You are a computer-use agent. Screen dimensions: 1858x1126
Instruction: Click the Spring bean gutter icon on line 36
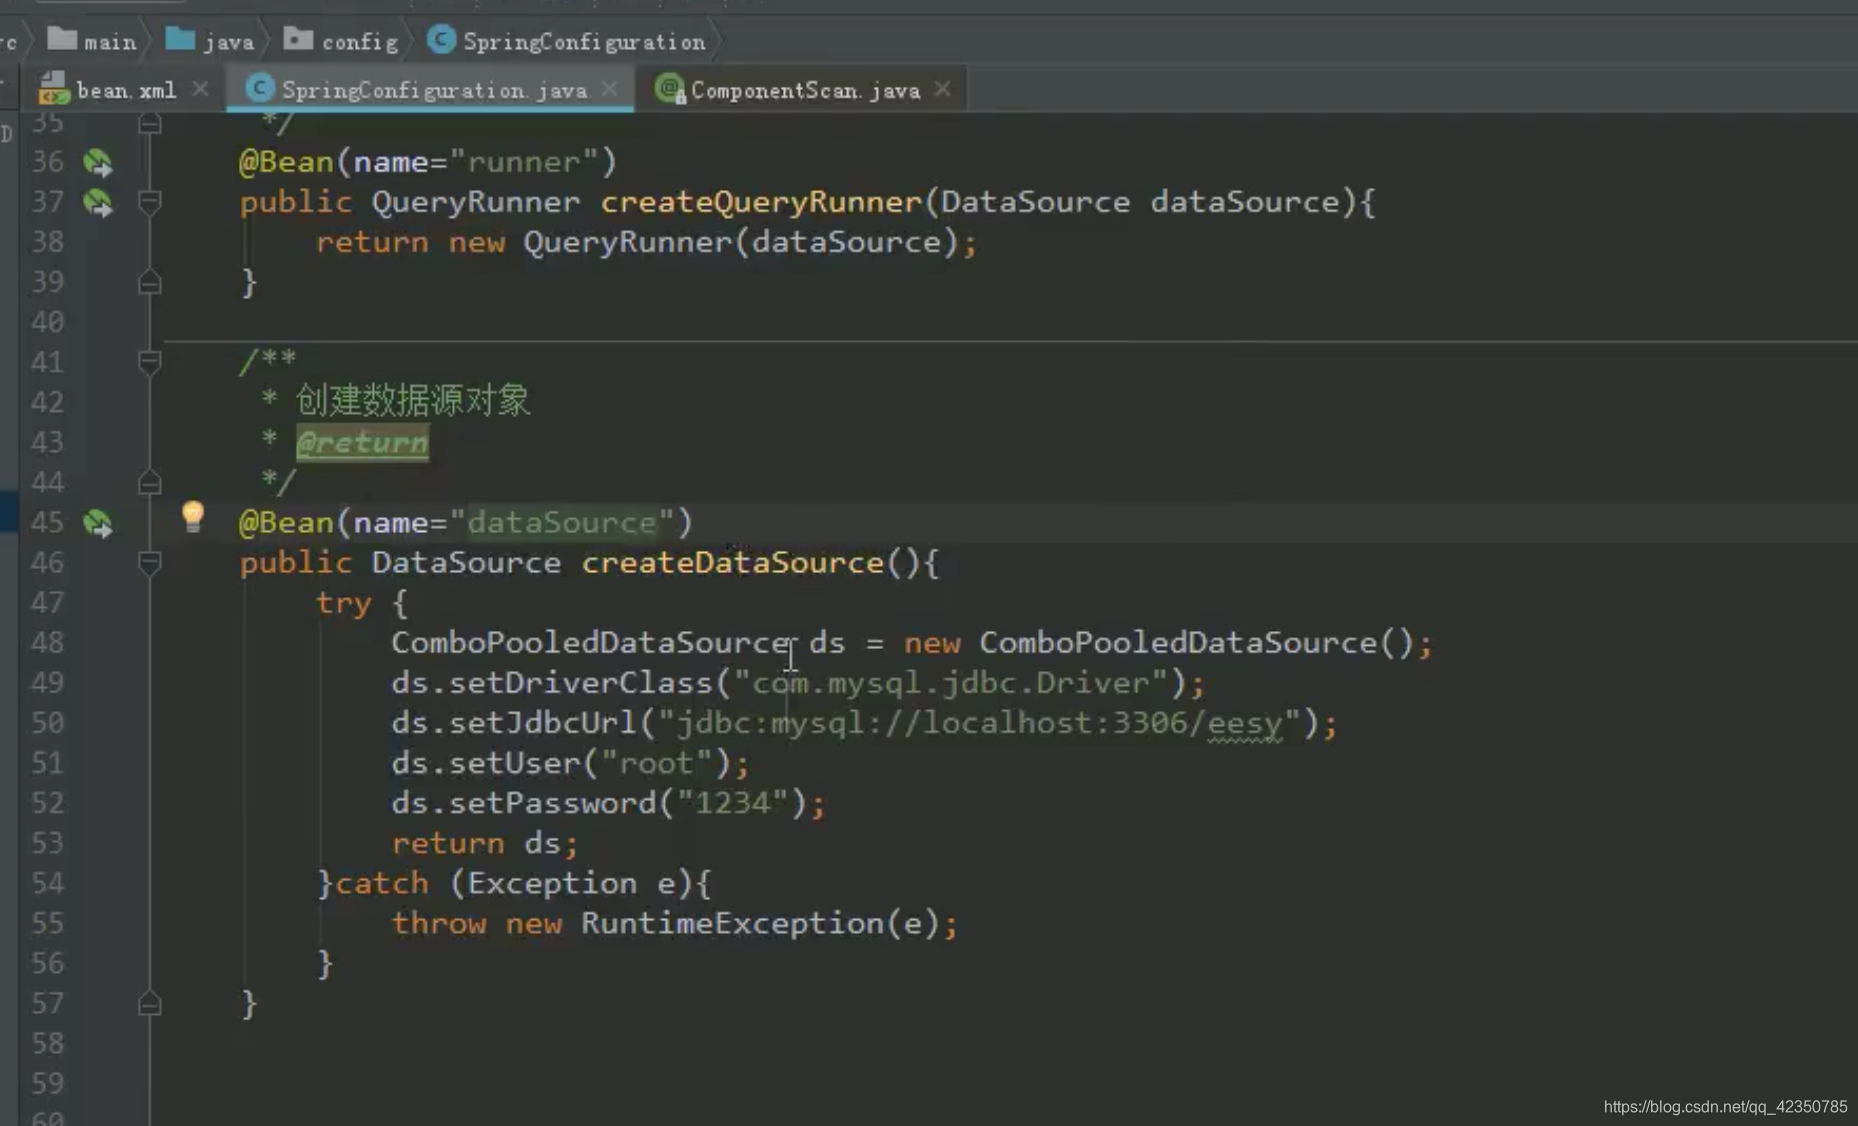click(98, 162)
